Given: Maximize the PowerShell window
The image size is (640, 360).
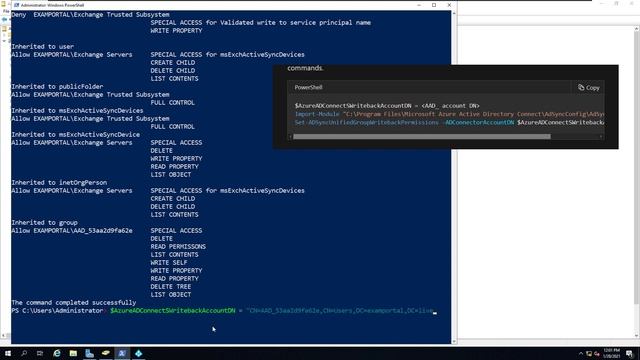Looking at the screenshot, I should (x=434, y=5).
